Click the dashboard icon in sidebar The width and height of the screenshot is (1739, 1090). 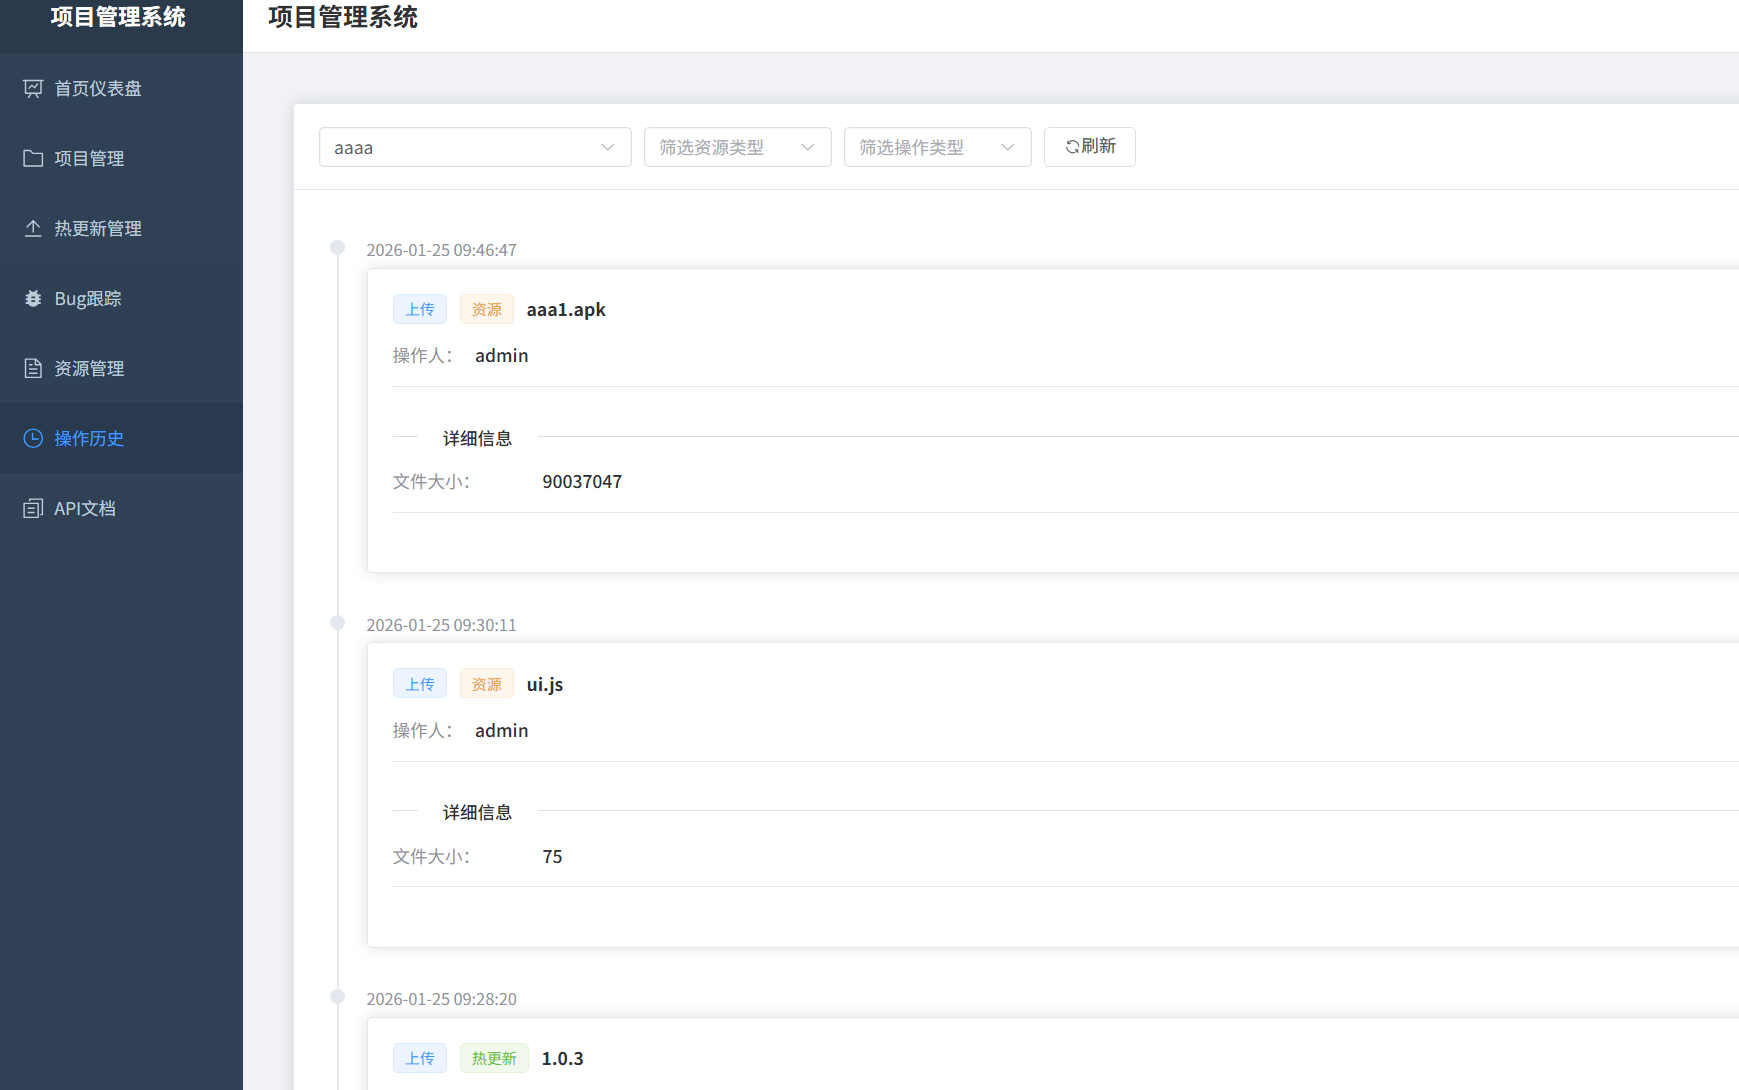click(x=33, y=88)
